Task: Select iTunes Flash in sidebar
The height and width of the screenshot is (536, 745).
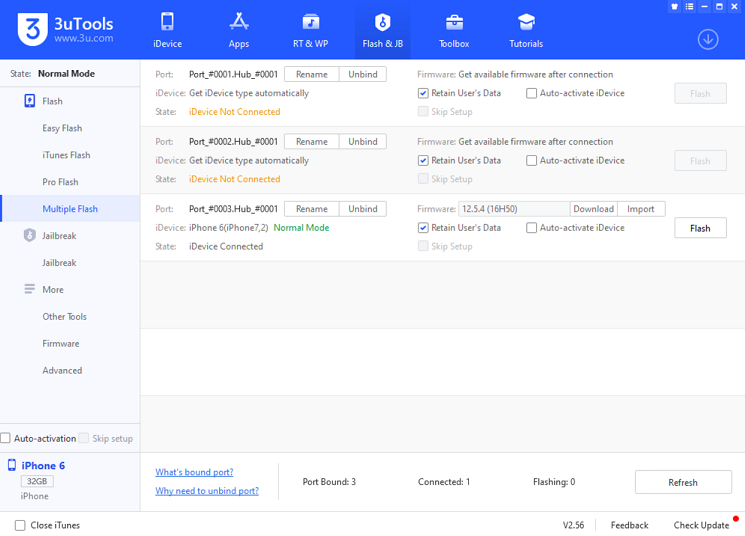Action: click(66, 155)
